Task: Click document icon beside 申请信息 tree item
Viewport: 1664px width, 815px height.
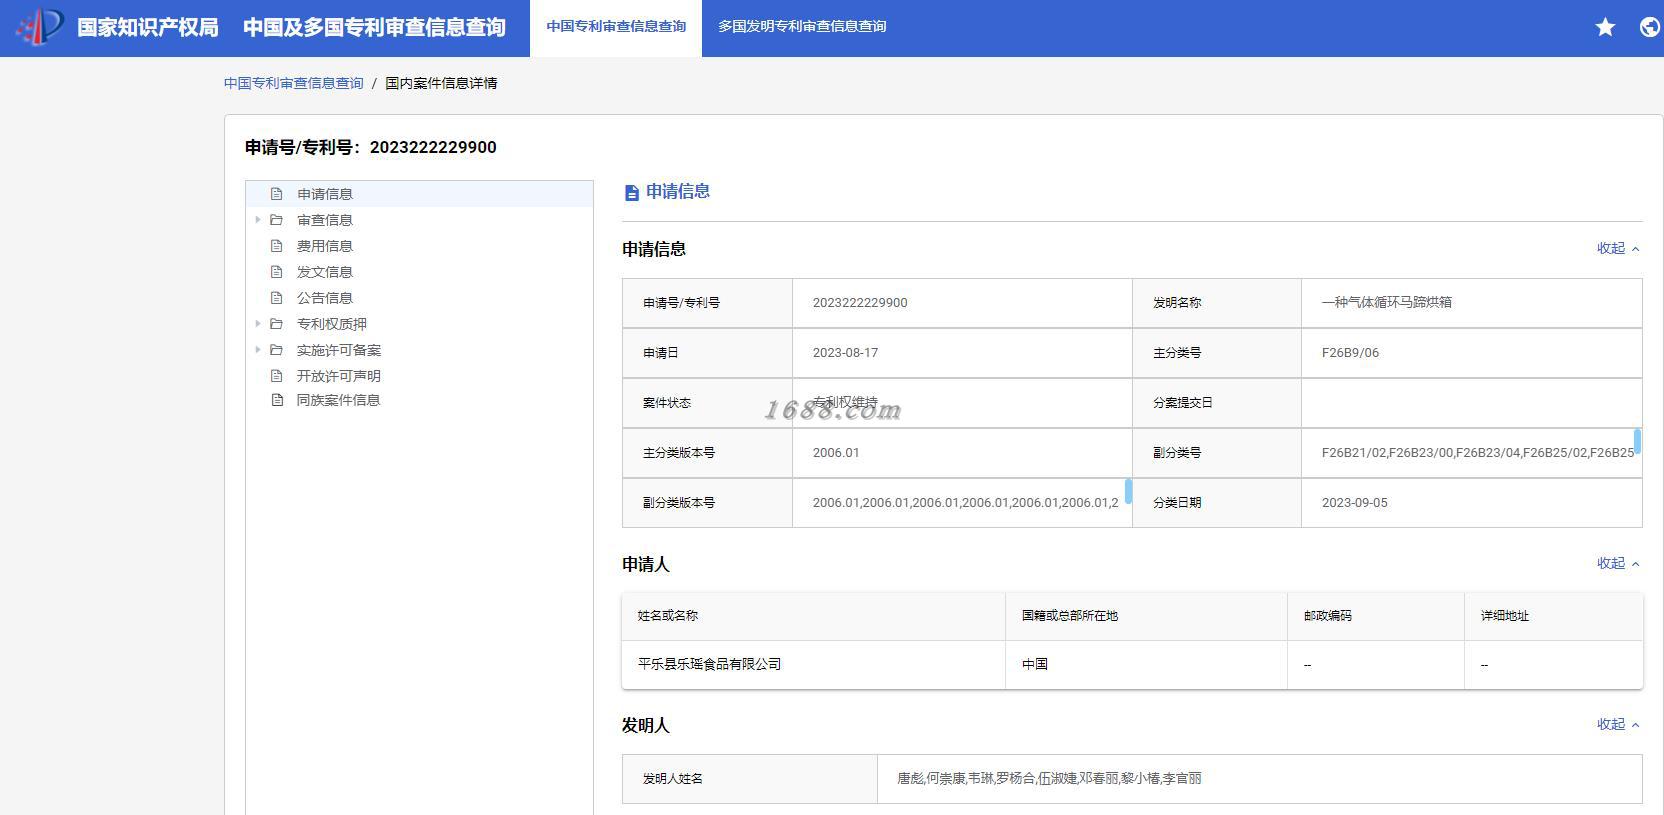Action: click(x=277, y=194)
